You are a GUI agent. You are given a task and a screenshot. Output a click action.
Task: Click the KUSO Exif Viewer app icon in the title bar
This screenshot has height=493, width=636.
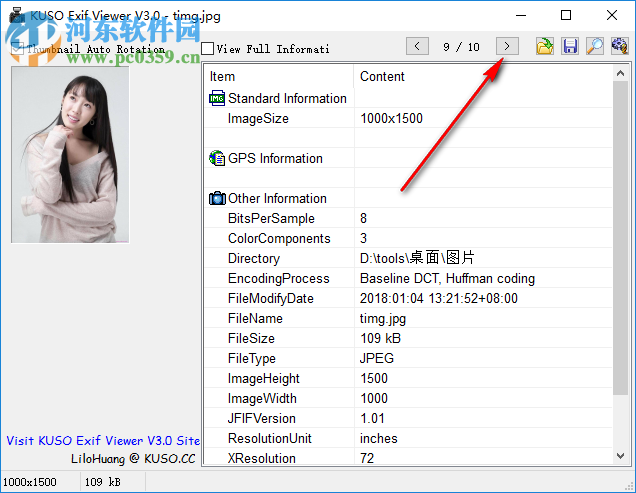click(17, 15)
